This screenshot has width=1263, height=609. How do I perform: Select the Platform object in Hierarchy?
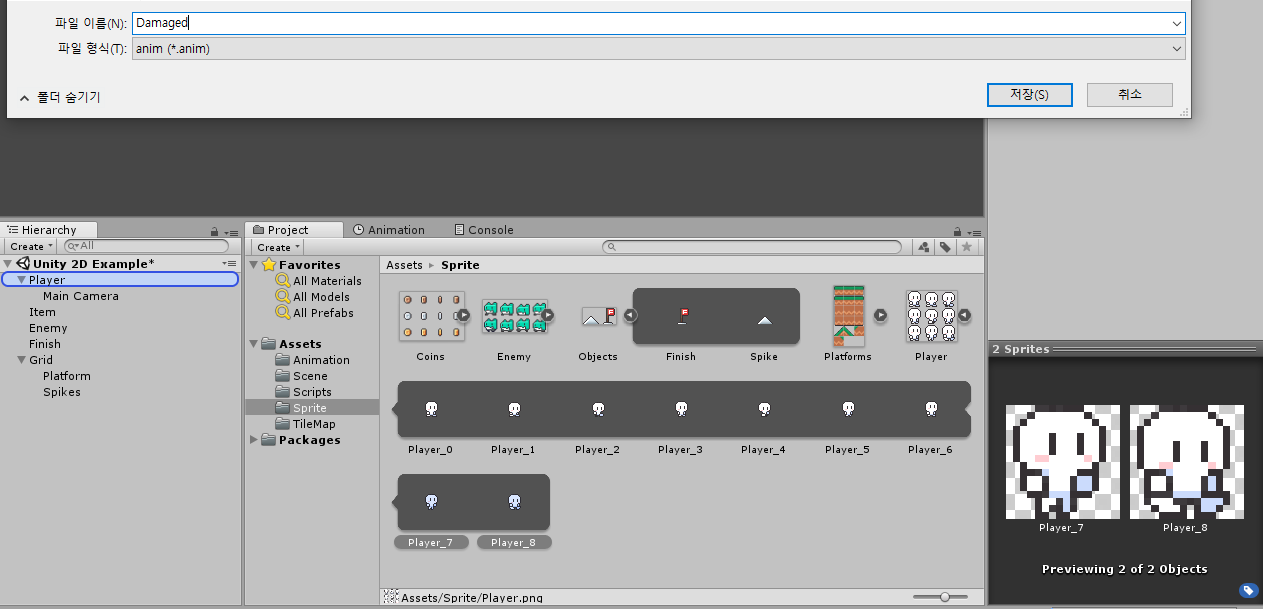pos(66,376)
